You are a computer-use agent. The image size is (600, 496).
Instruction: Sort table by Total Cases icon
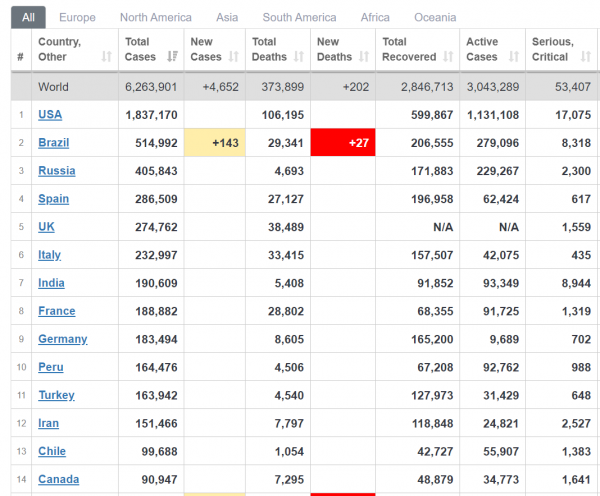(x=173, y=57)
